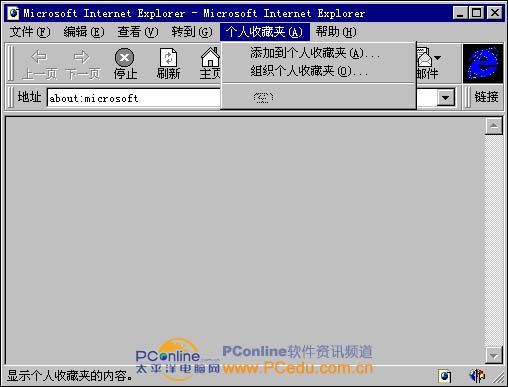508x387 pixels.
Task: Open the 文件(F) menu
Action: point(30,32)
